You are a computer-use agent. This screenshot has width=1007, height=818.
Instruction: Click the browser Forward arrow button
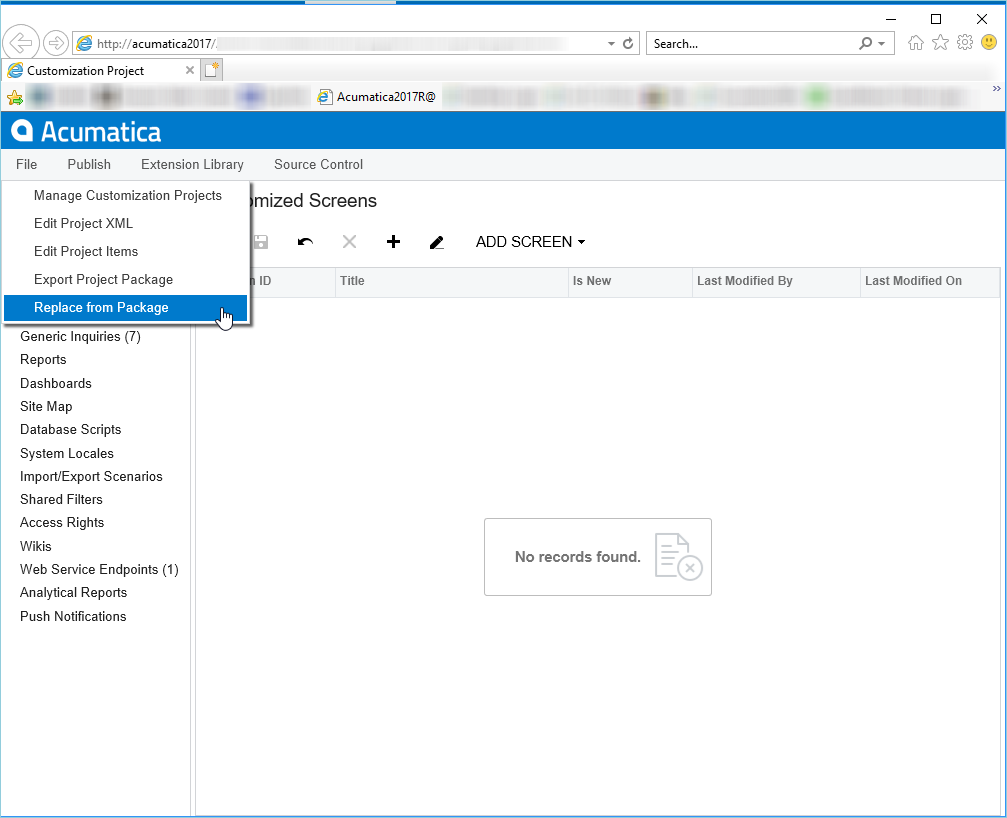(56, 43)
